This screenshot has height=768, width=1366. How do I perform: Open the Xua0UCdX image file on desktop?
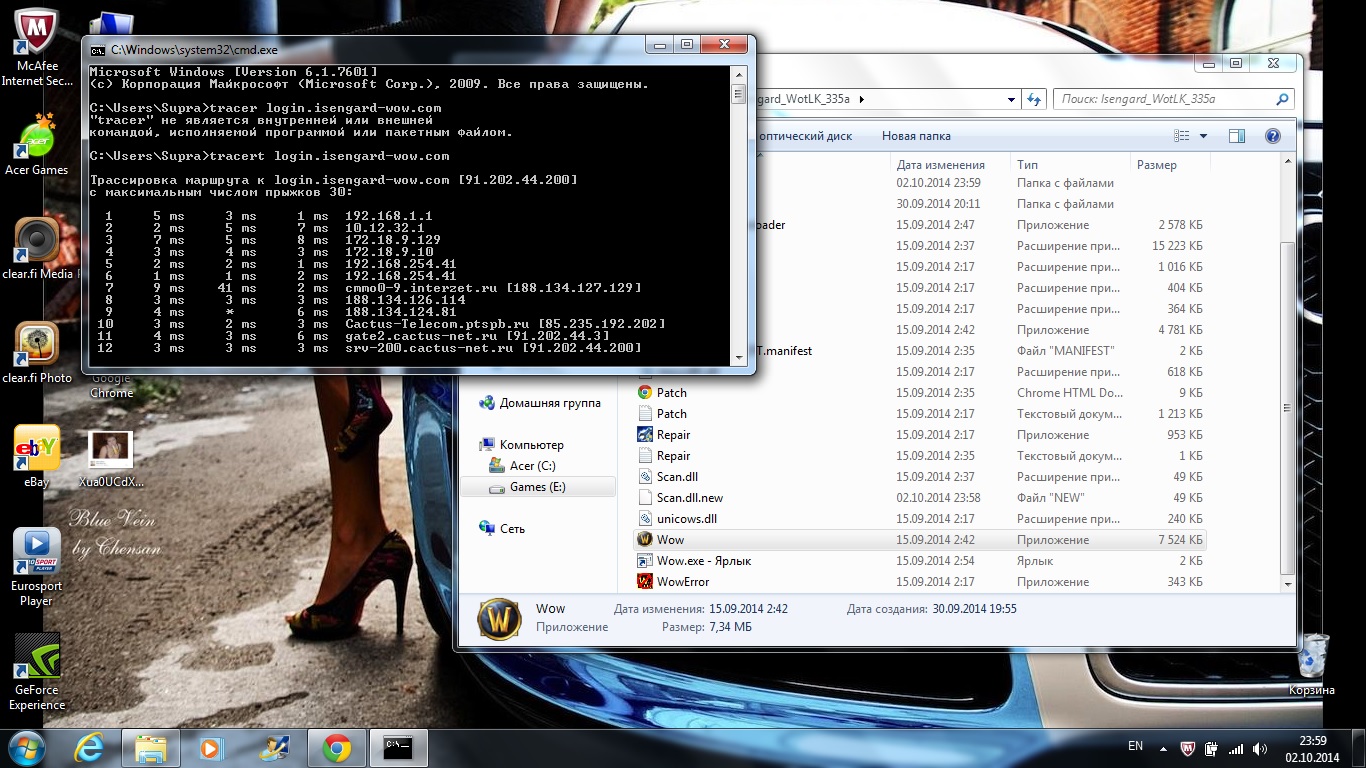point(111,458)
